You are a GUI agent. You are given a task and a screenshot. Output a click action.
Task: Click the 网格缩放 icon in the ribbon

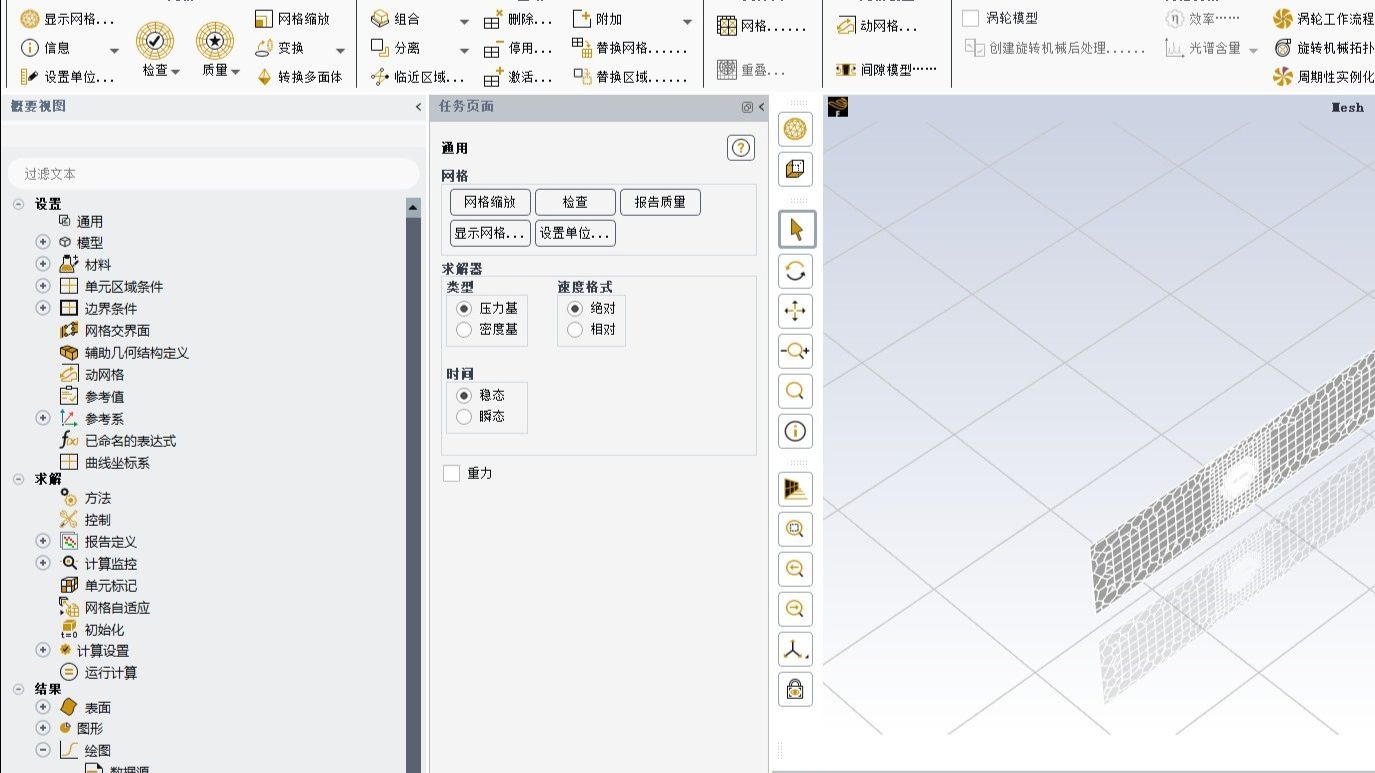coord(264,19)
